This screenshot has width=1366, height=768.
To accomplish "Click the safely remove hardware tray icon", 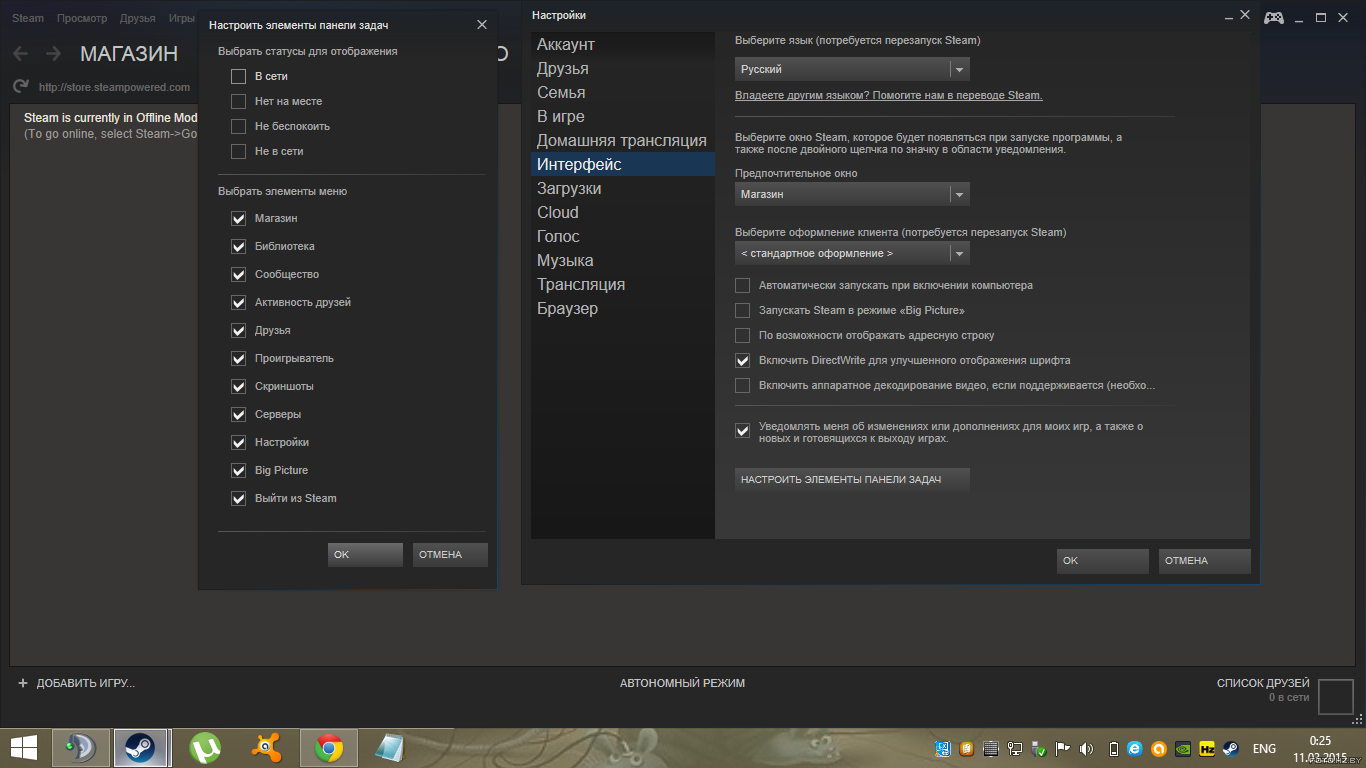I will (1039, 748).
